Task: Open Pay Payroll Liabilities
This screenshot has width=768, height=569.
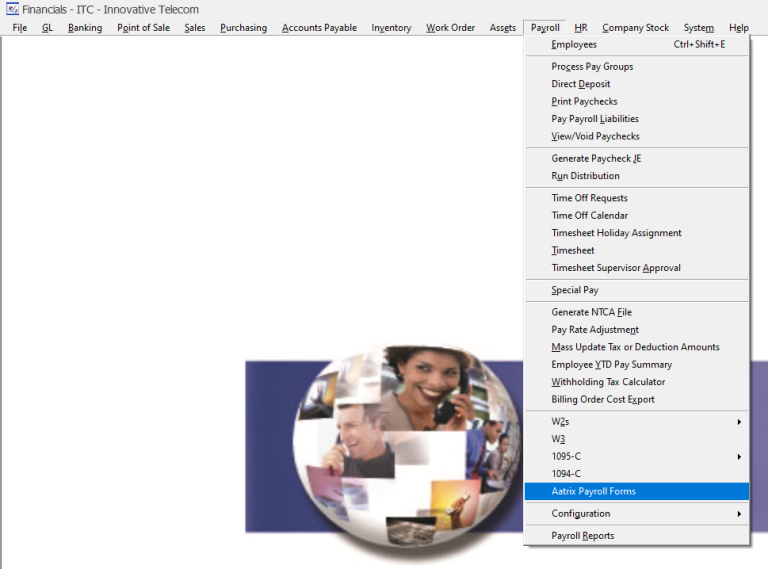Action: (x=595, y=119)
